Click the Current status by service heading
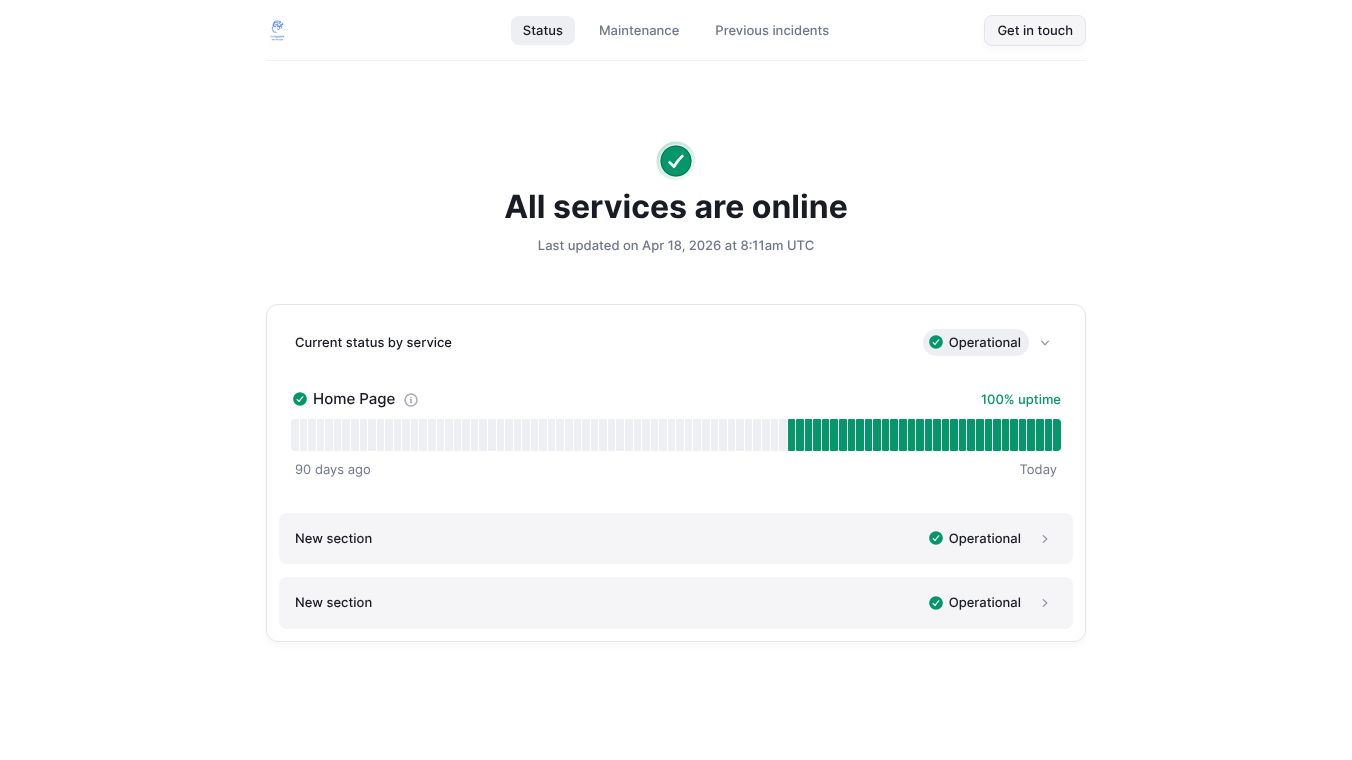The width and height of the screenshot is (1352, 760). point(373,342)
